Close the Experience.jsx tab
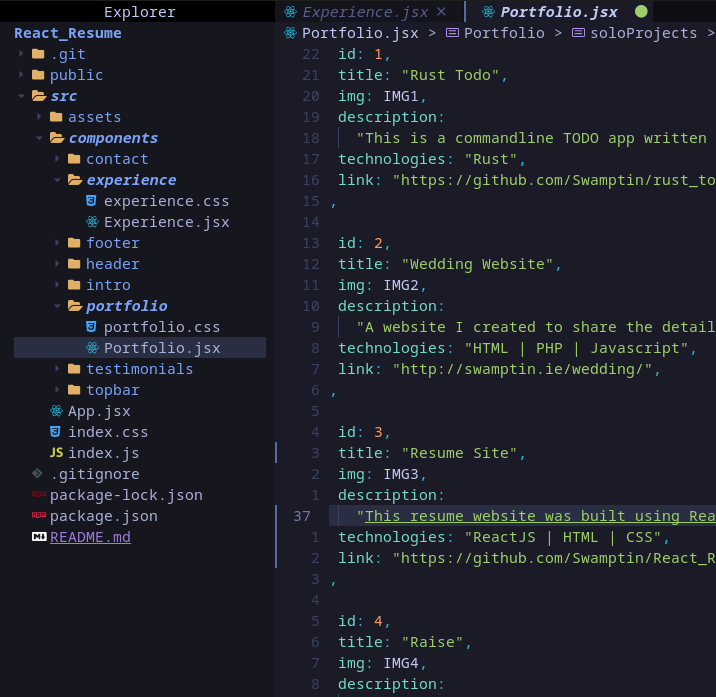Viewport: 716px width, 697px height. point(442,12)
